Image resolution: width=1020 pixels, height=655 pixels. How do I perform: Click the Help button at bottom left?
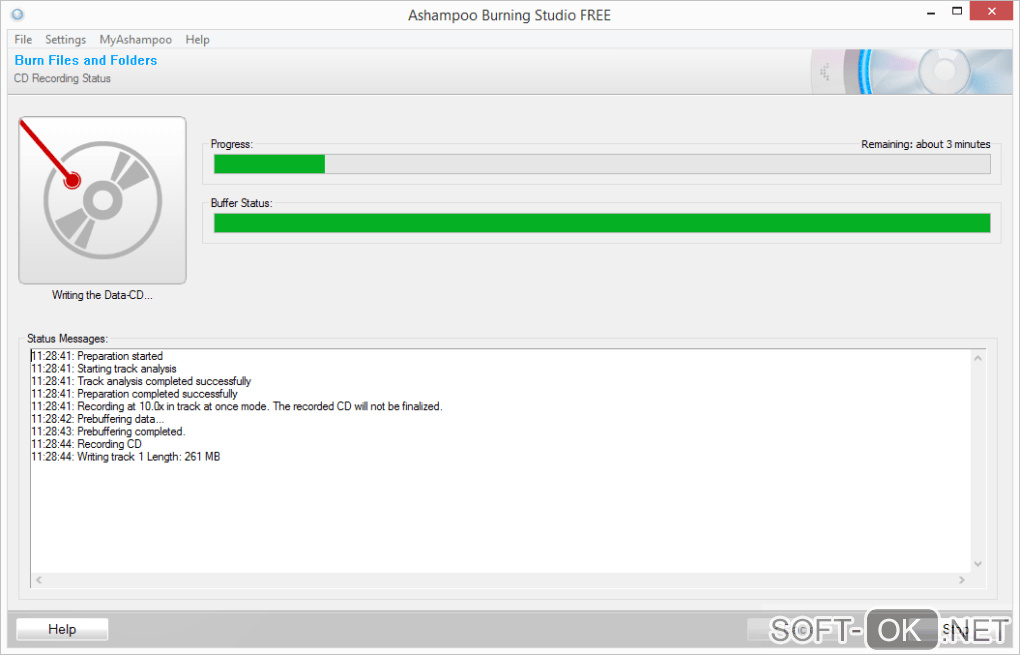click(62, 629)
